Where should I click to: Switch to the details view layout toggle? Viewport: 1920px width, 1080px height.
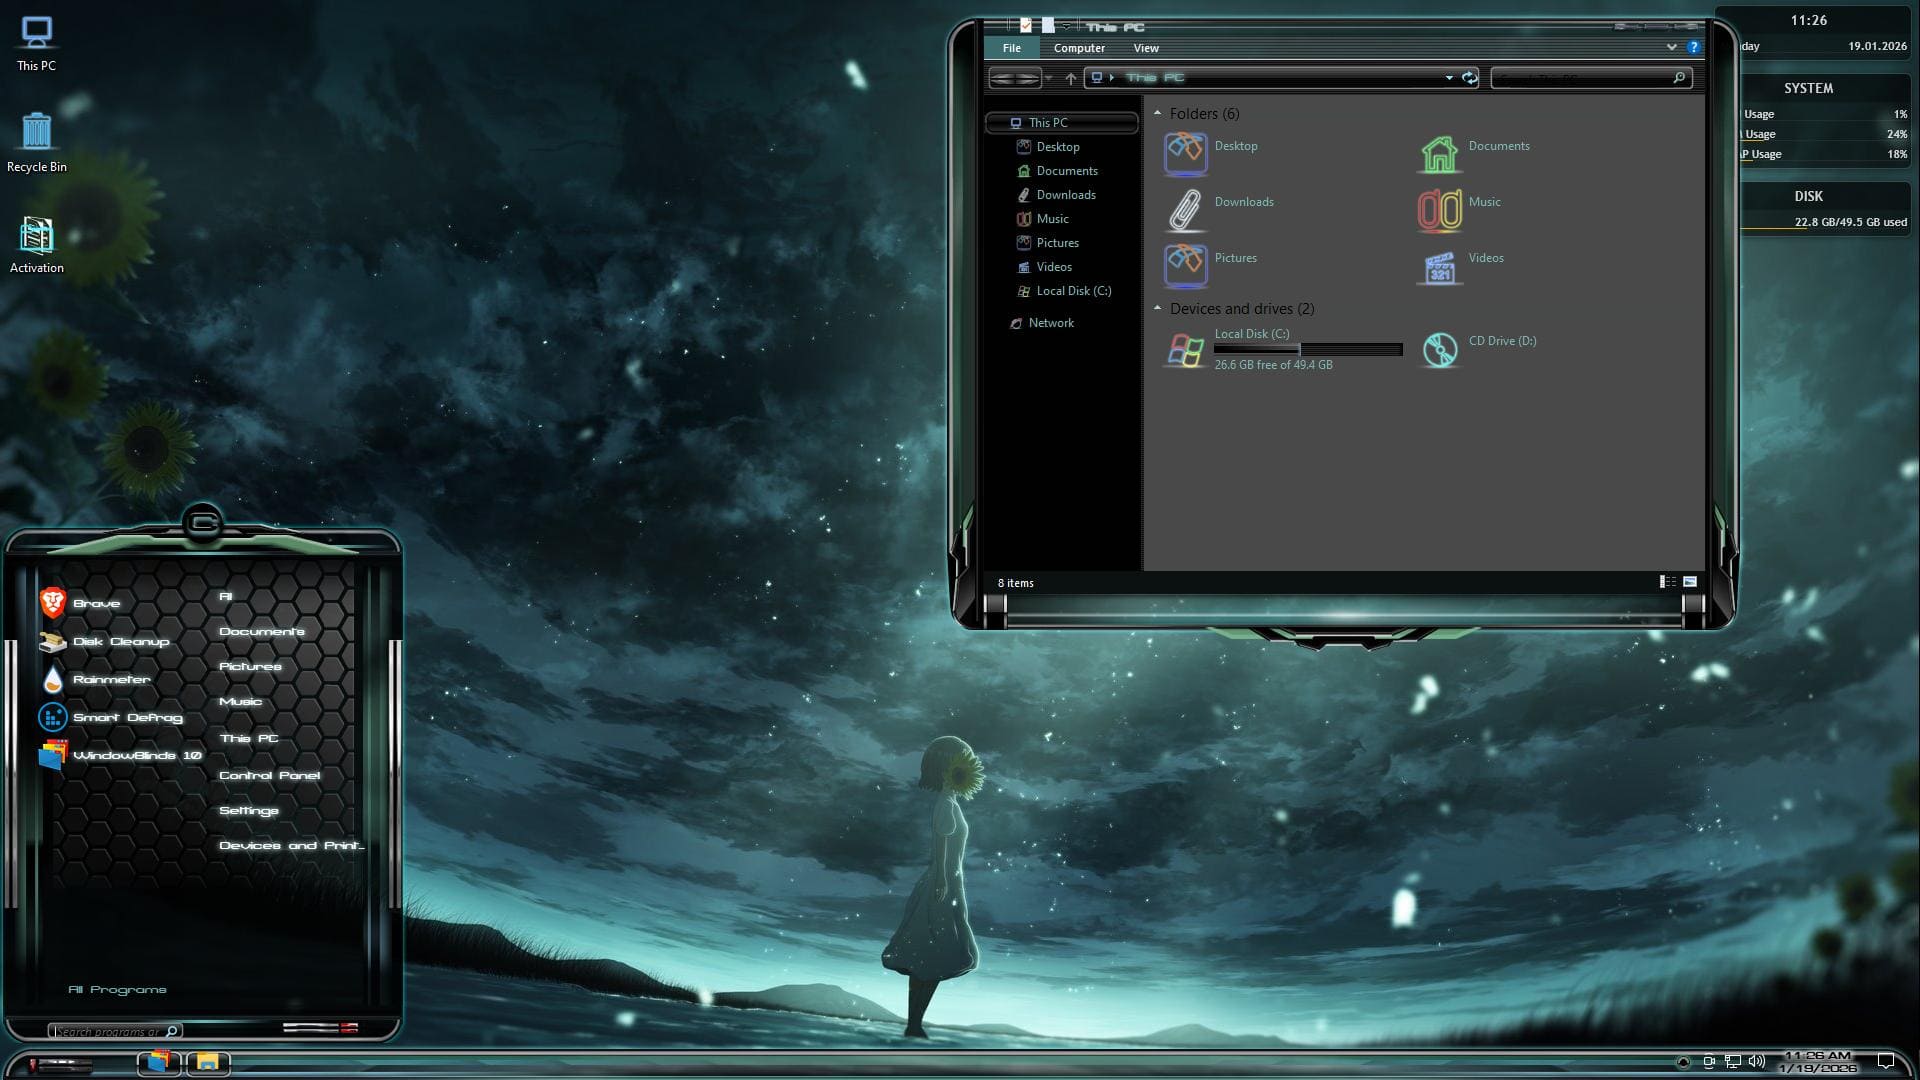pos(1668,582)
